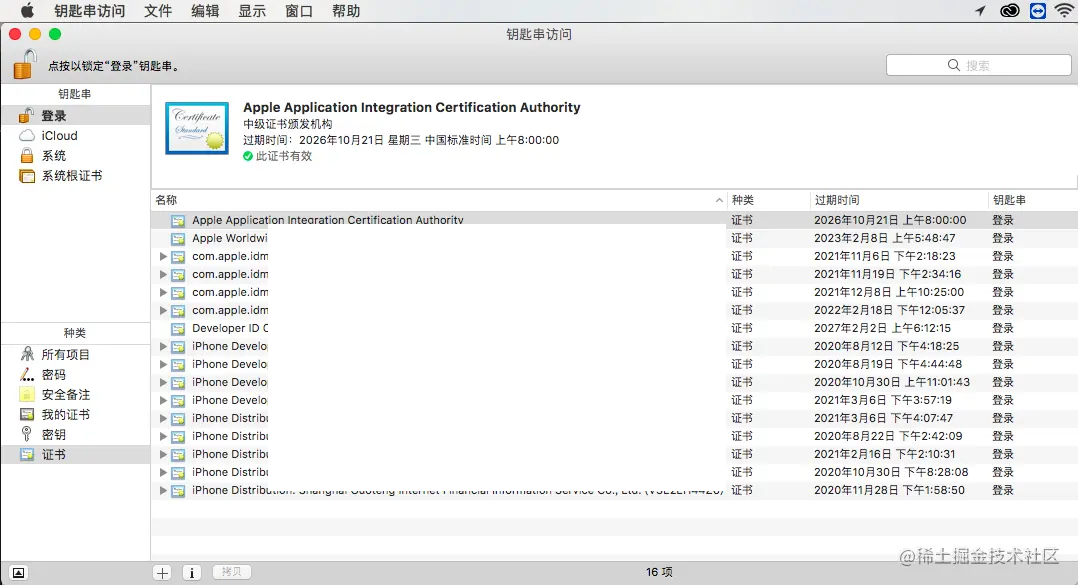Select the iCloud keychain
Viewport: 1078px width, 585px height.
pos(76,135)
